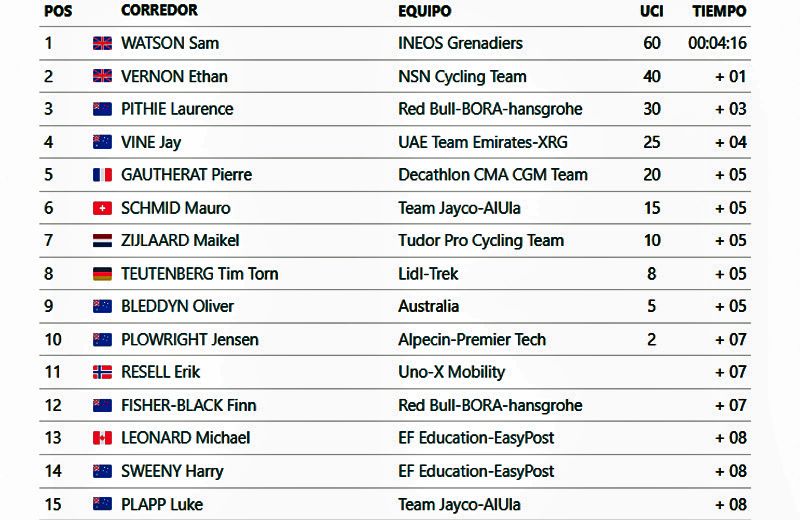Sort by the CORREDOR column header
This screenshot has width=800, height=520.
[159, 11]
